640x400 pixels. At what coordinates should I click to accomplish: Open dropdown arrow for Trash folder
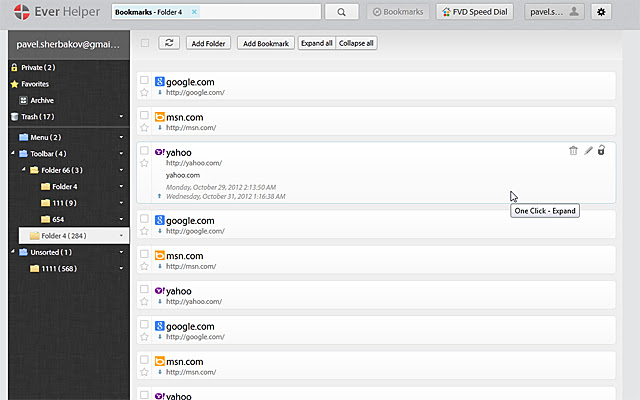coord(121,117)
